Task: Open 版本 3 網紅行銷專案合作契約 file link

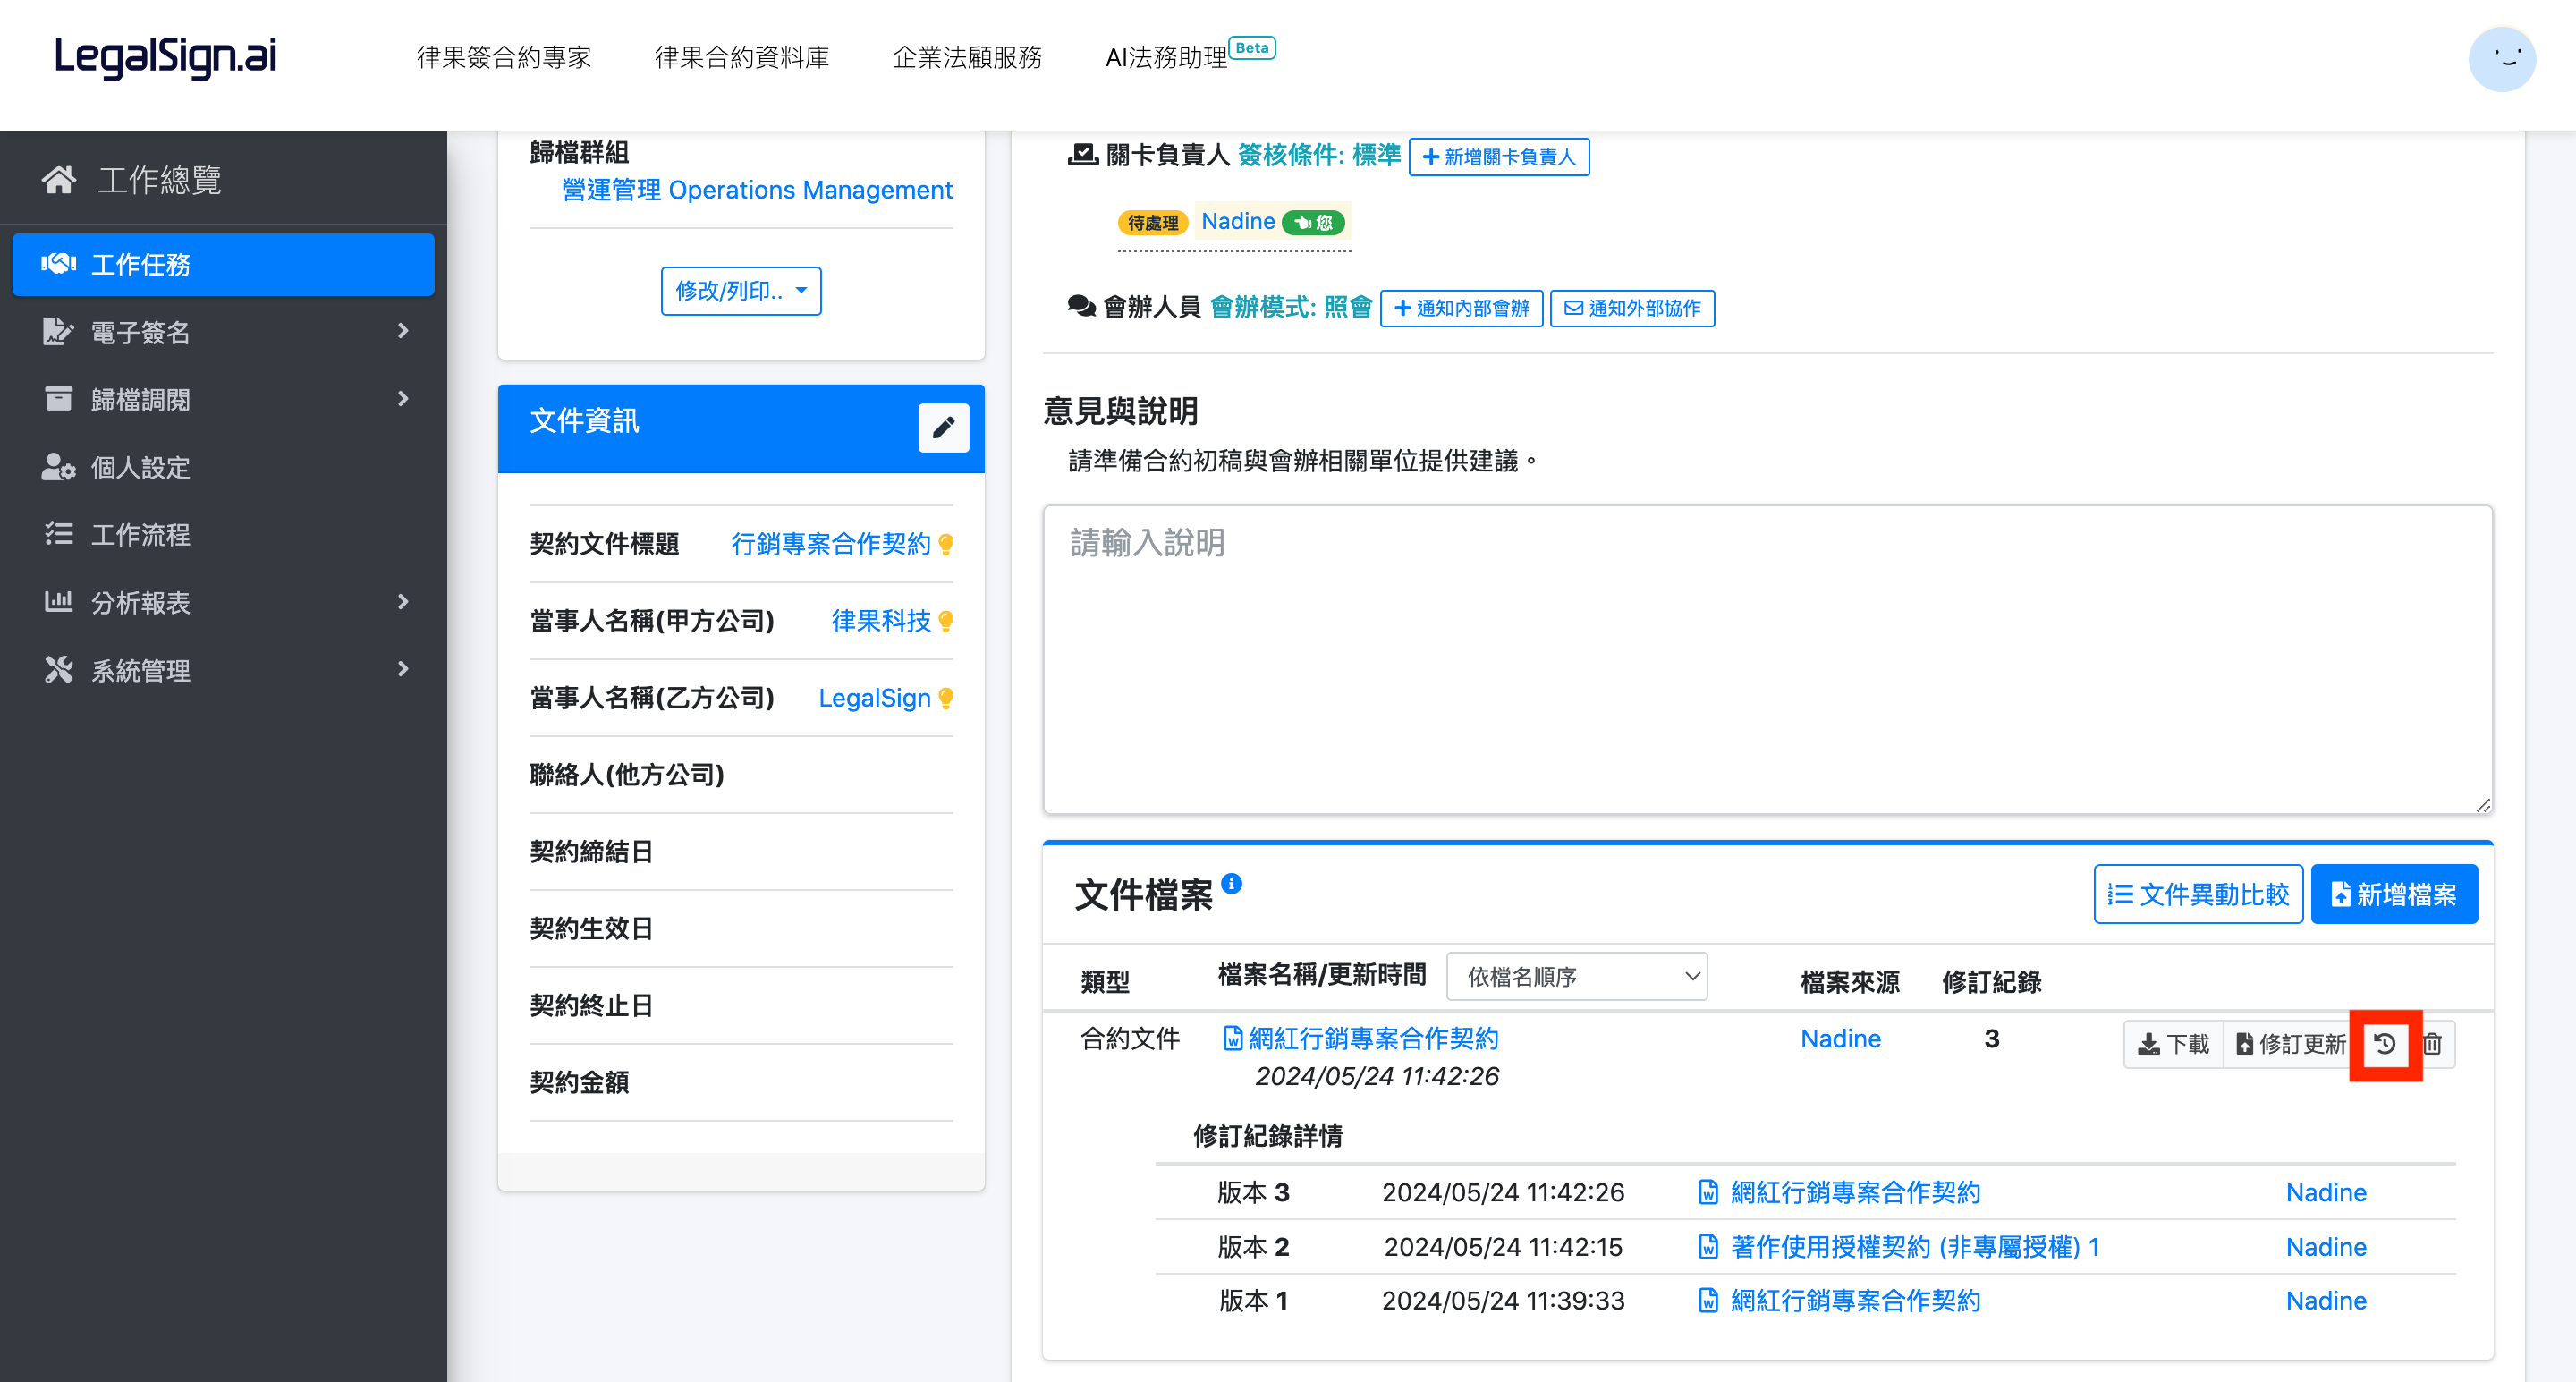Action: pyautogui.click(x=1855, y=1192)
